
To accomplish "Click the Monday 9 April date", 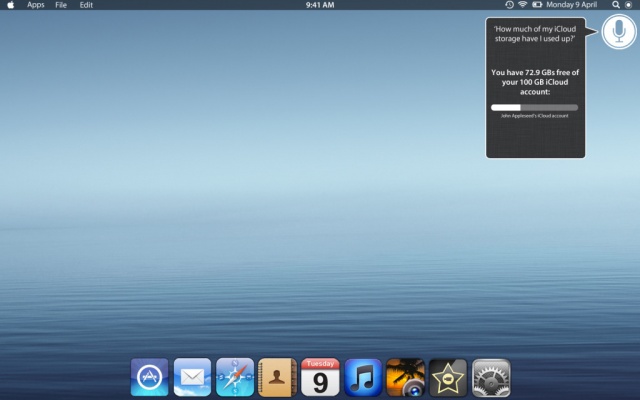I will [571, 5].
